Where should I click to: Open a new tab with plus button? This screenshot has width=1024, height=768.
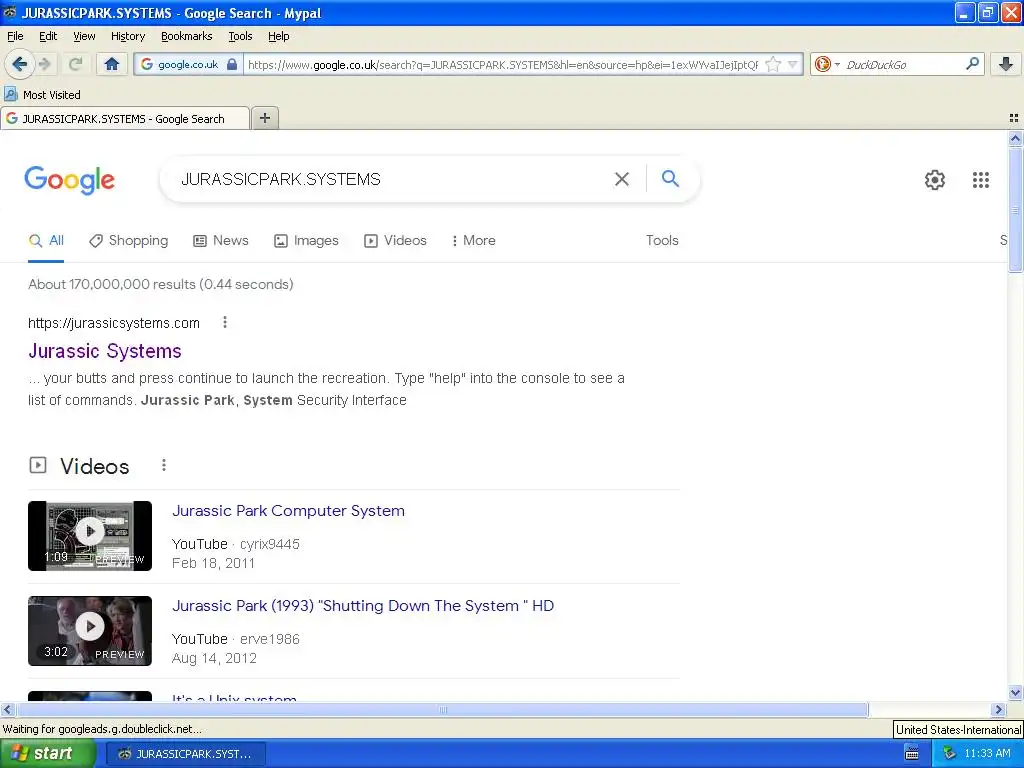click(264, 118)
